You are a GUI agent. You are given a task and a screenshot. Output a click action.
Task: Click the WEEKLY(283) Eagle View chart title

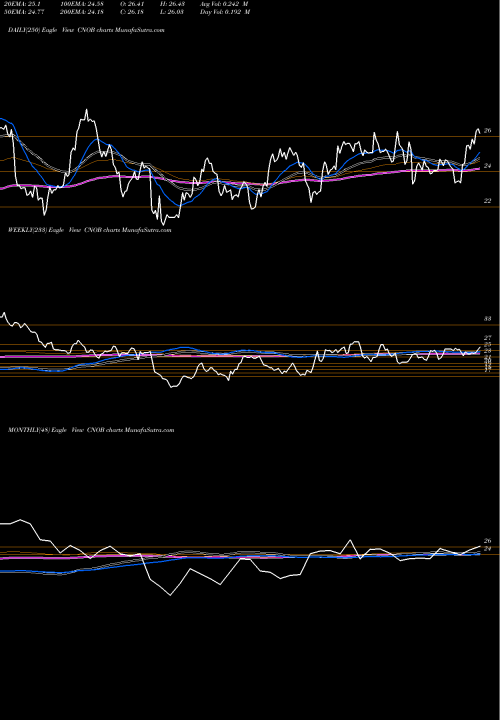[x=90, y=230]
